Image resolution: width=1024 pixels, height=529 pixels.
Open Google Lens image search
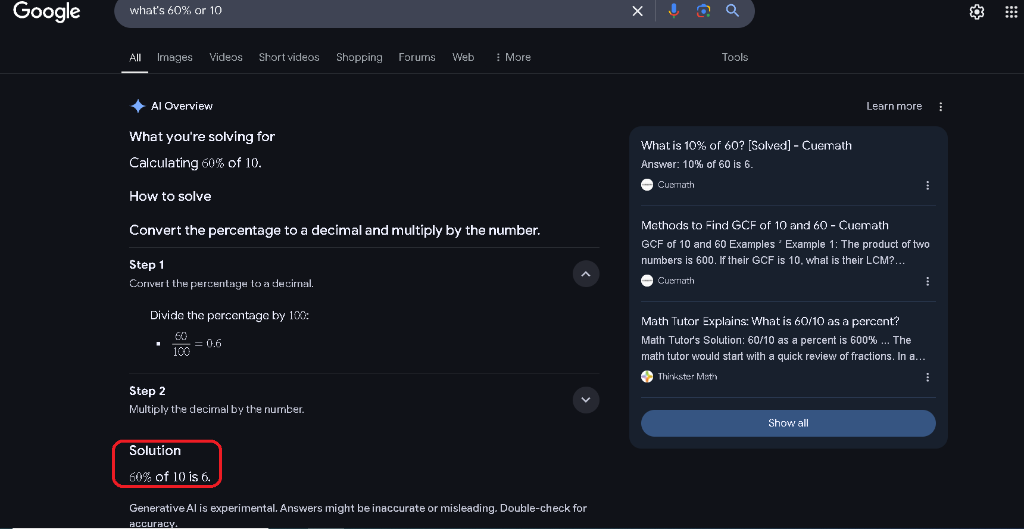[703, 11]
